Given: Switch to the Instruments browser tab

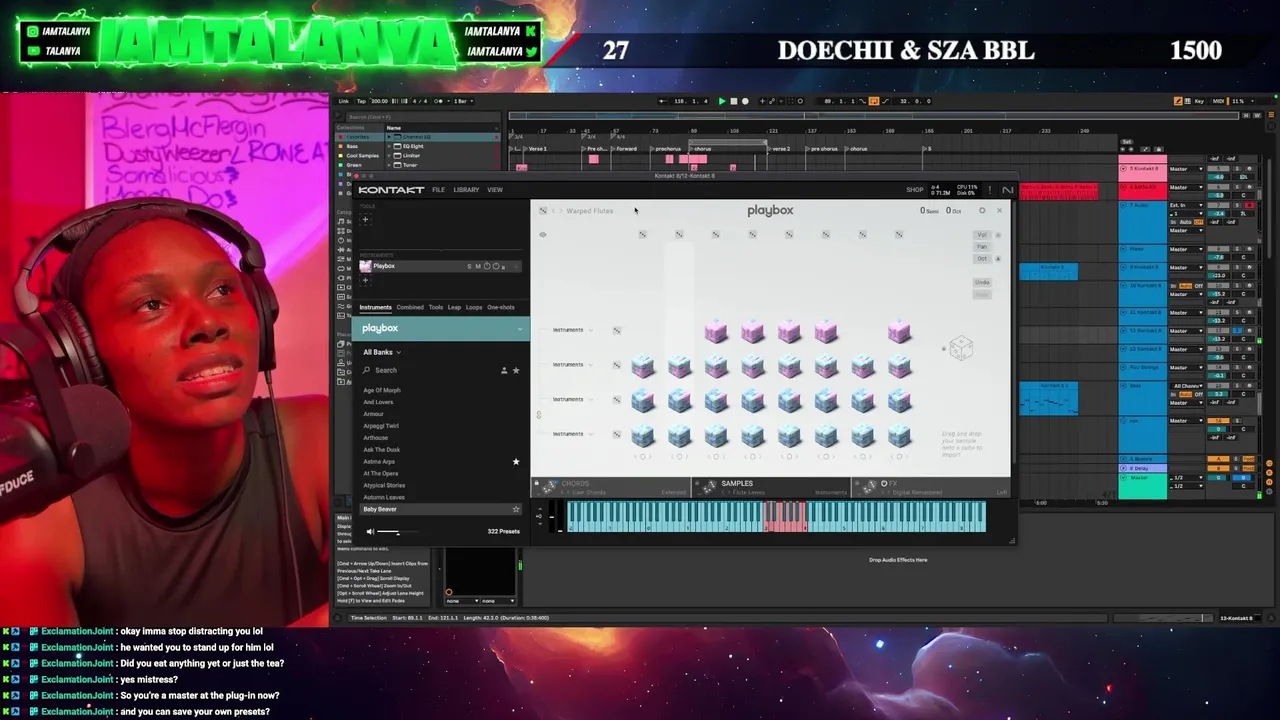Looking at the screenshot, I should [x=376, y=307].
